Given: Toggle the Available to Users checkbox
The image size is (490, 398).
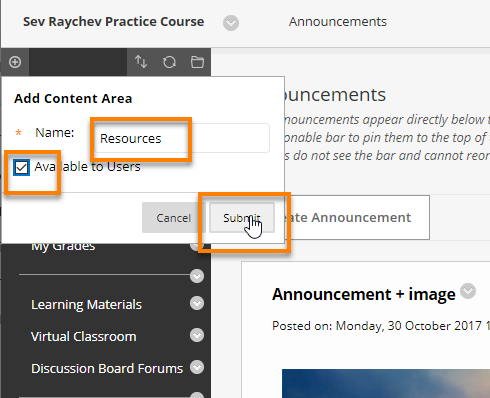Looking at the screenshot, I should [x=21, y=167].
